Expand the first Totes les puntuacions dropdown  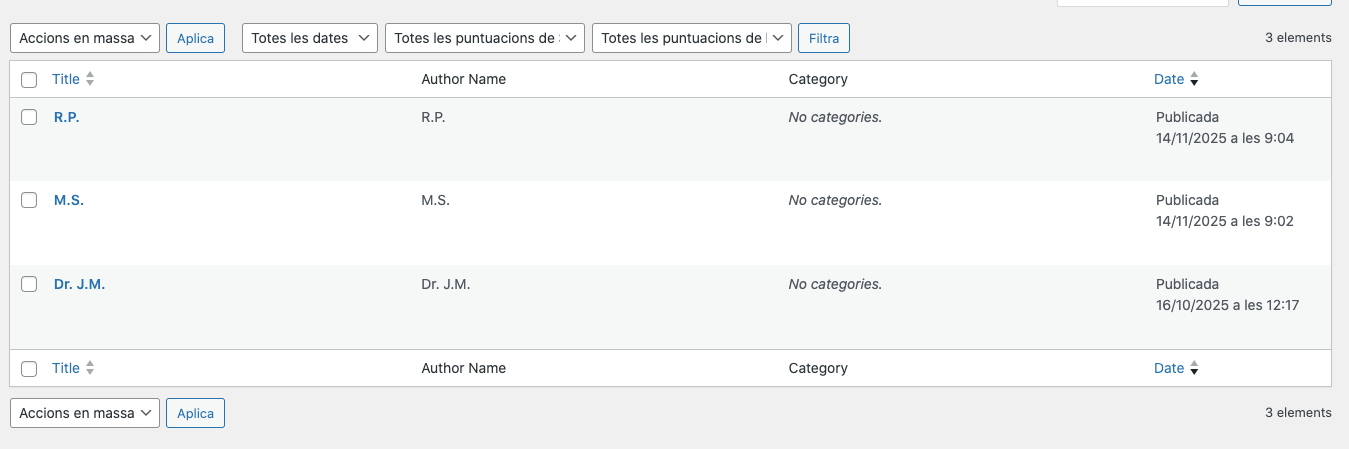pos(485,38)
